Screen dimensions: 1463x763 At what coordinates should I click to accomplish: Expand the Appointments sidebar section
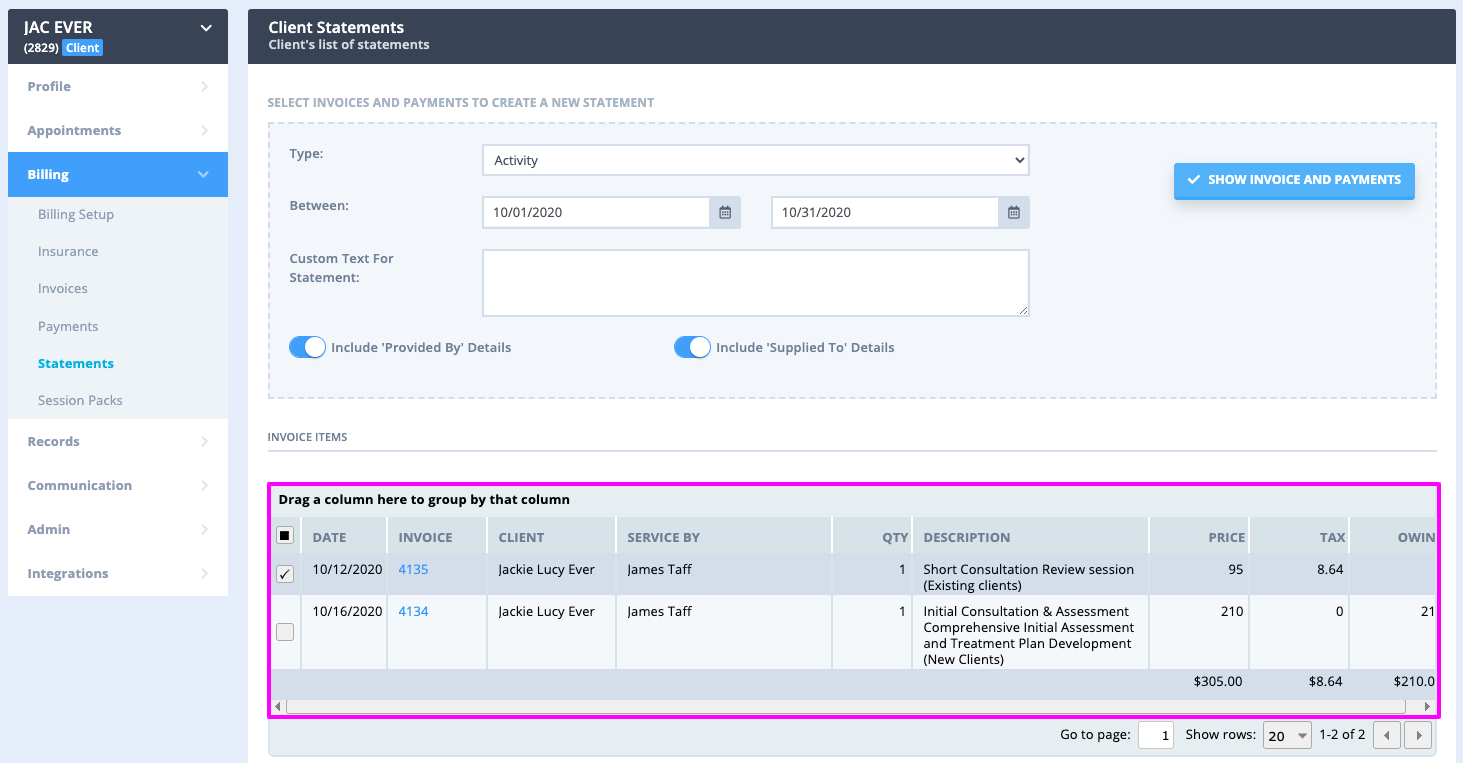118,131
